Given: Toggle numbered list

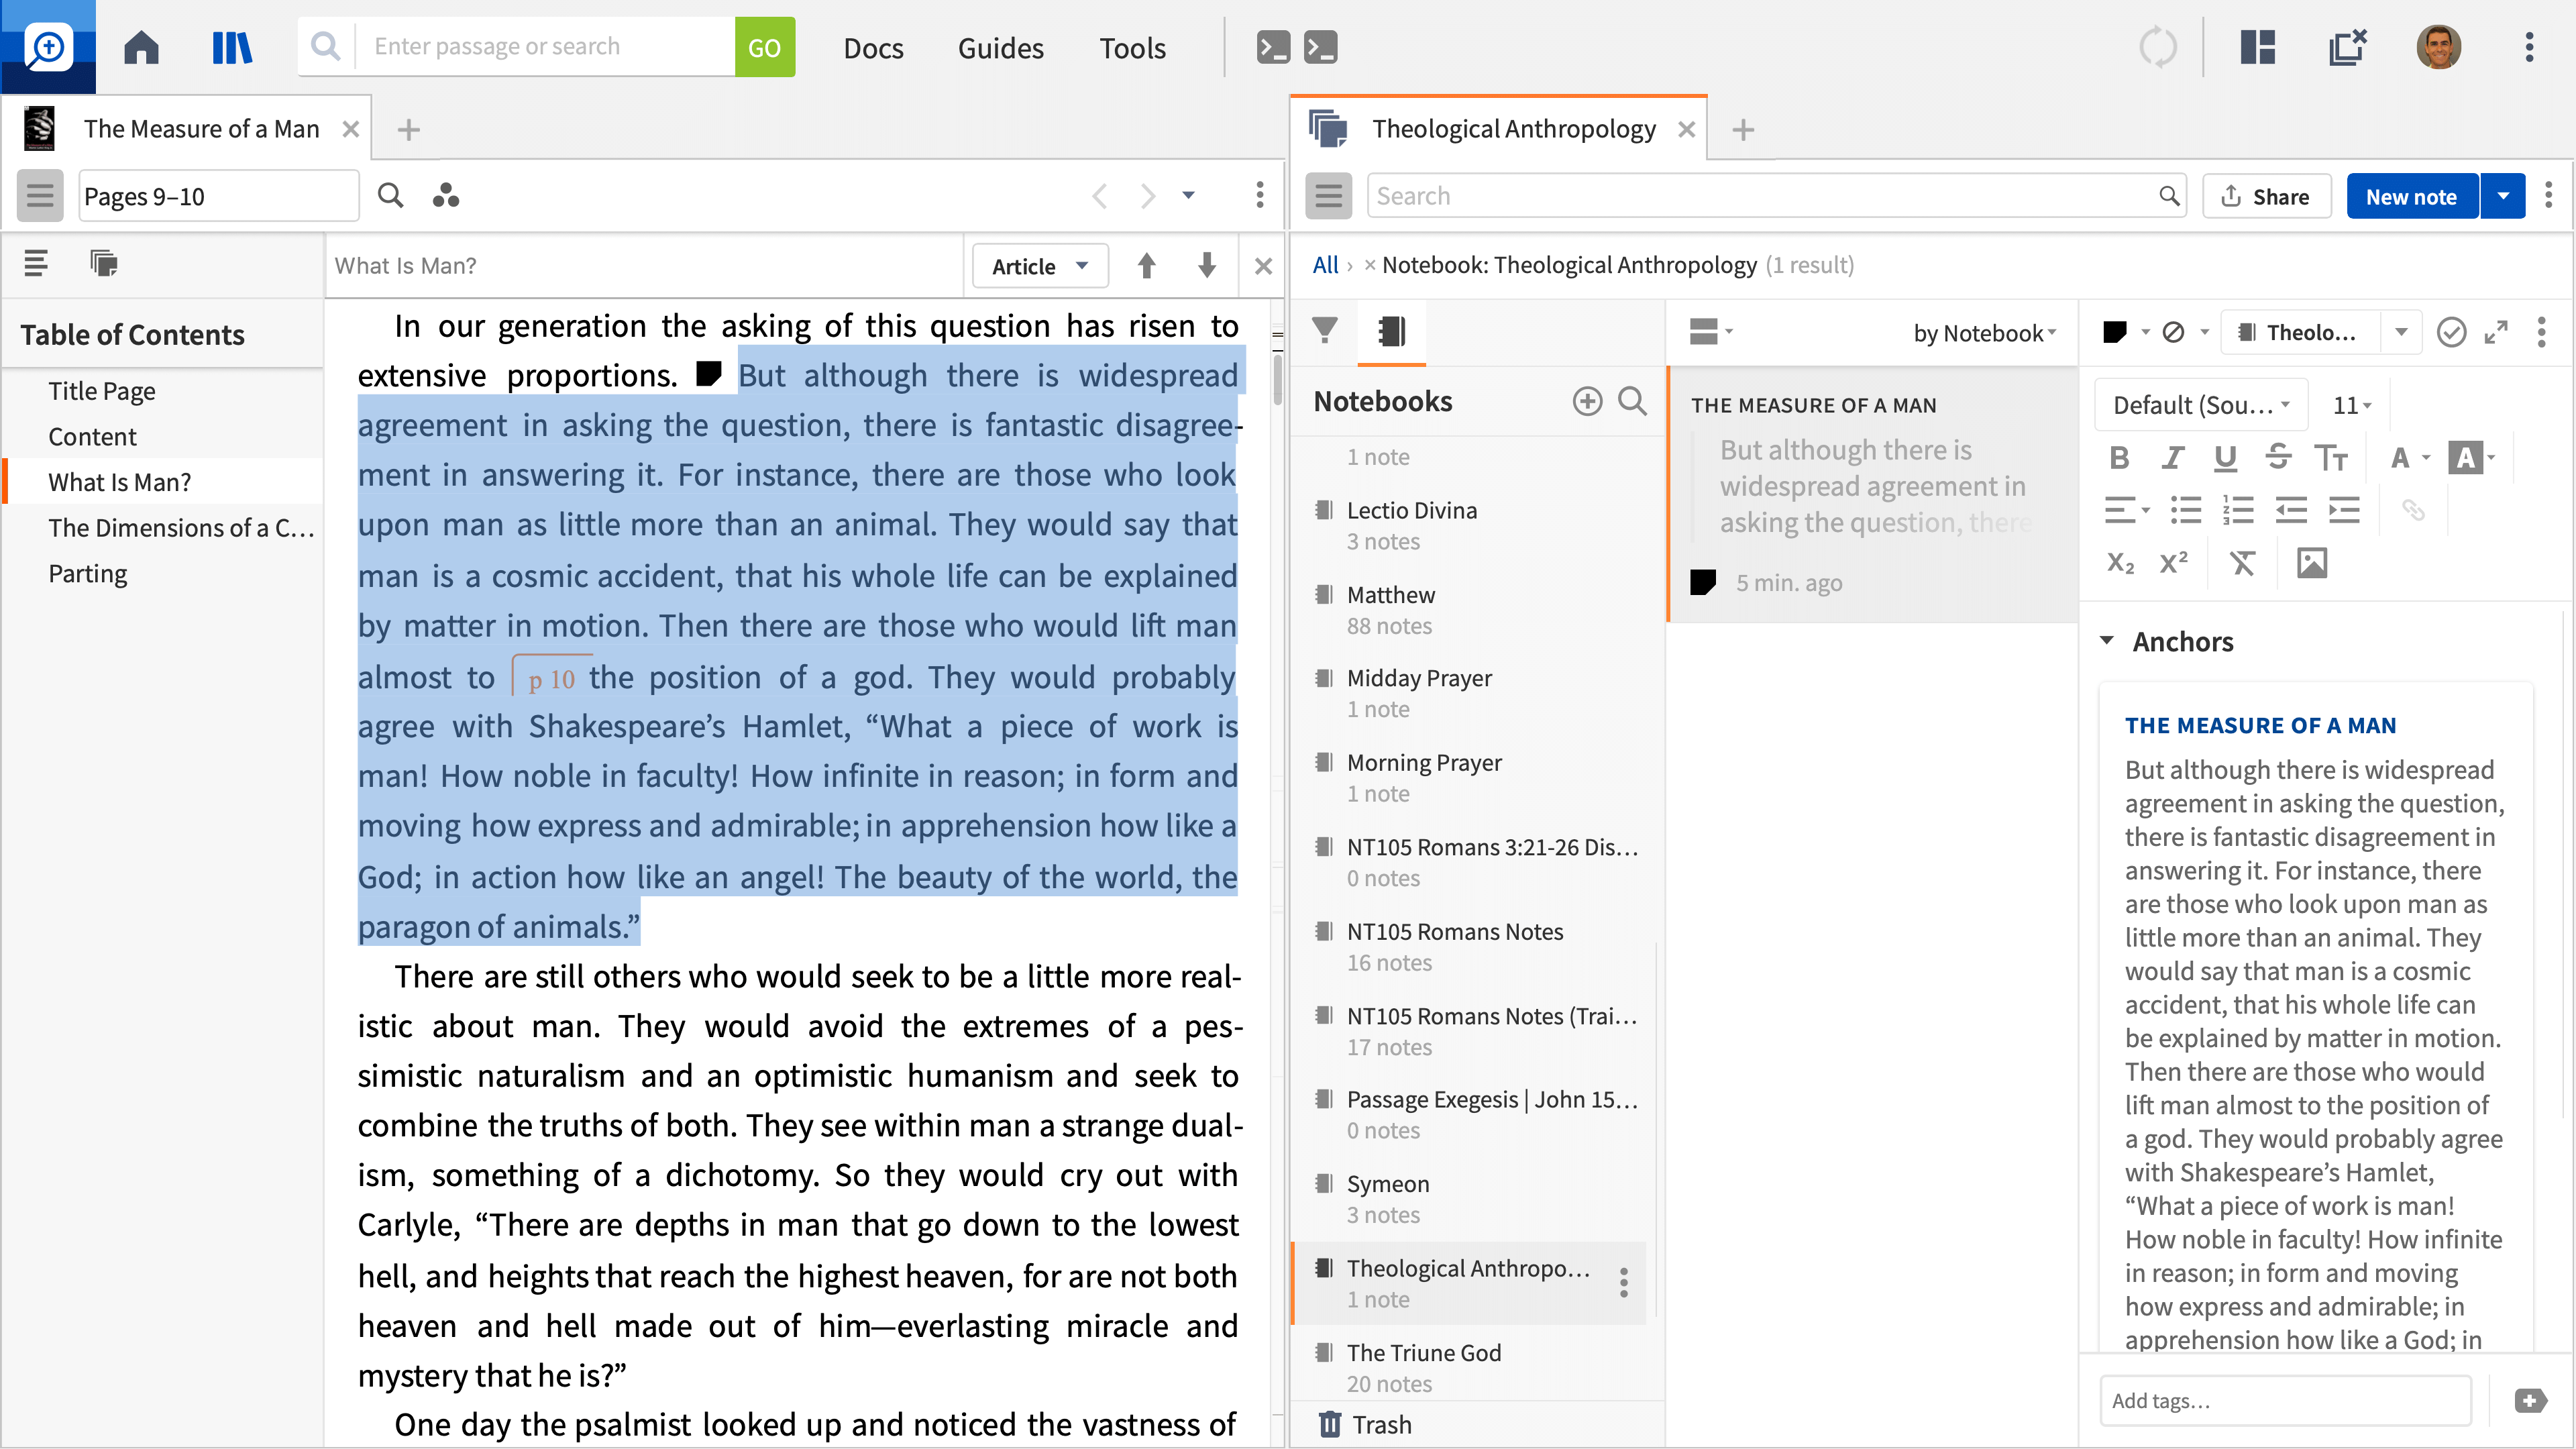Looking at the screenshot, I should 2238,510.
